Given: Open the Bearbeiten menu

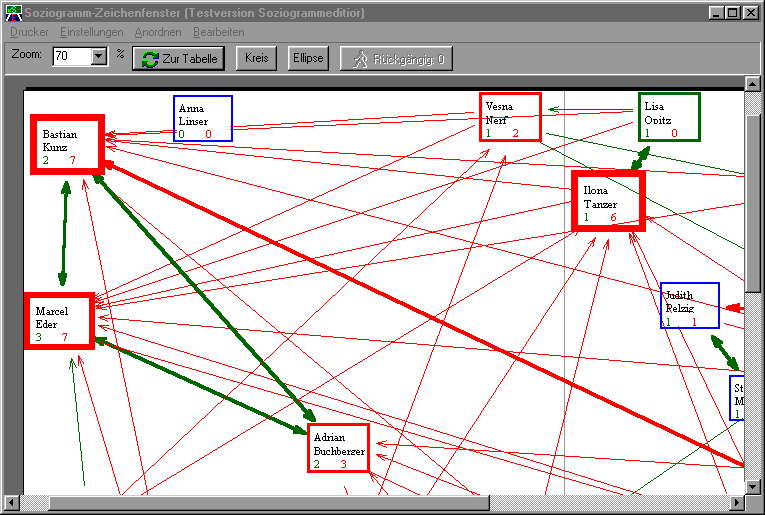Looking at the screenshot, I should pyautogui.click(x=218, y=32).
